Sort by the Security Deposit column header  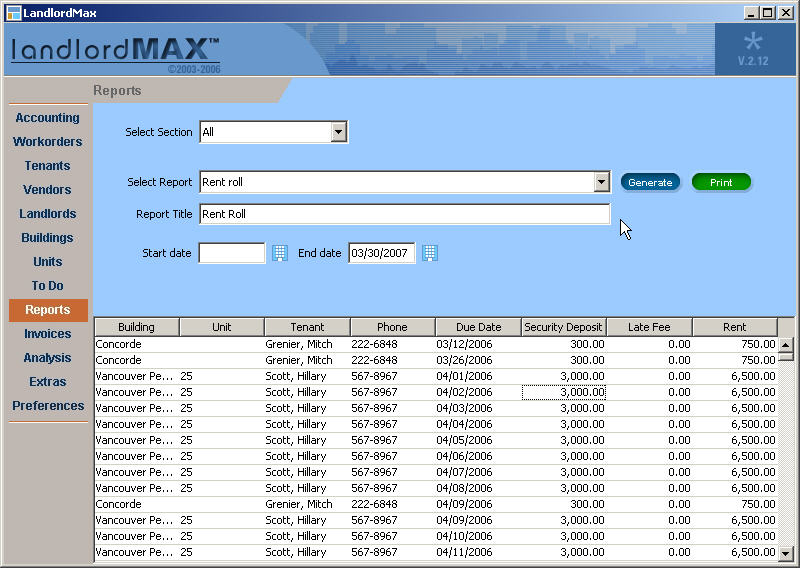point(563,327)
